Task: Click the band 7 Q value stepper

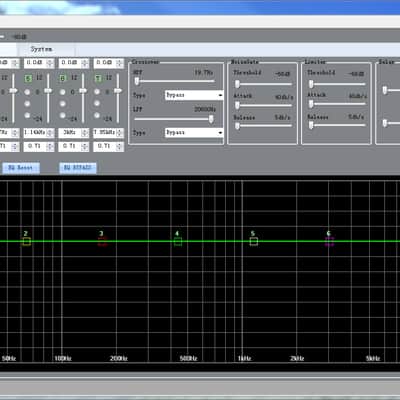Action: [120, 146]
